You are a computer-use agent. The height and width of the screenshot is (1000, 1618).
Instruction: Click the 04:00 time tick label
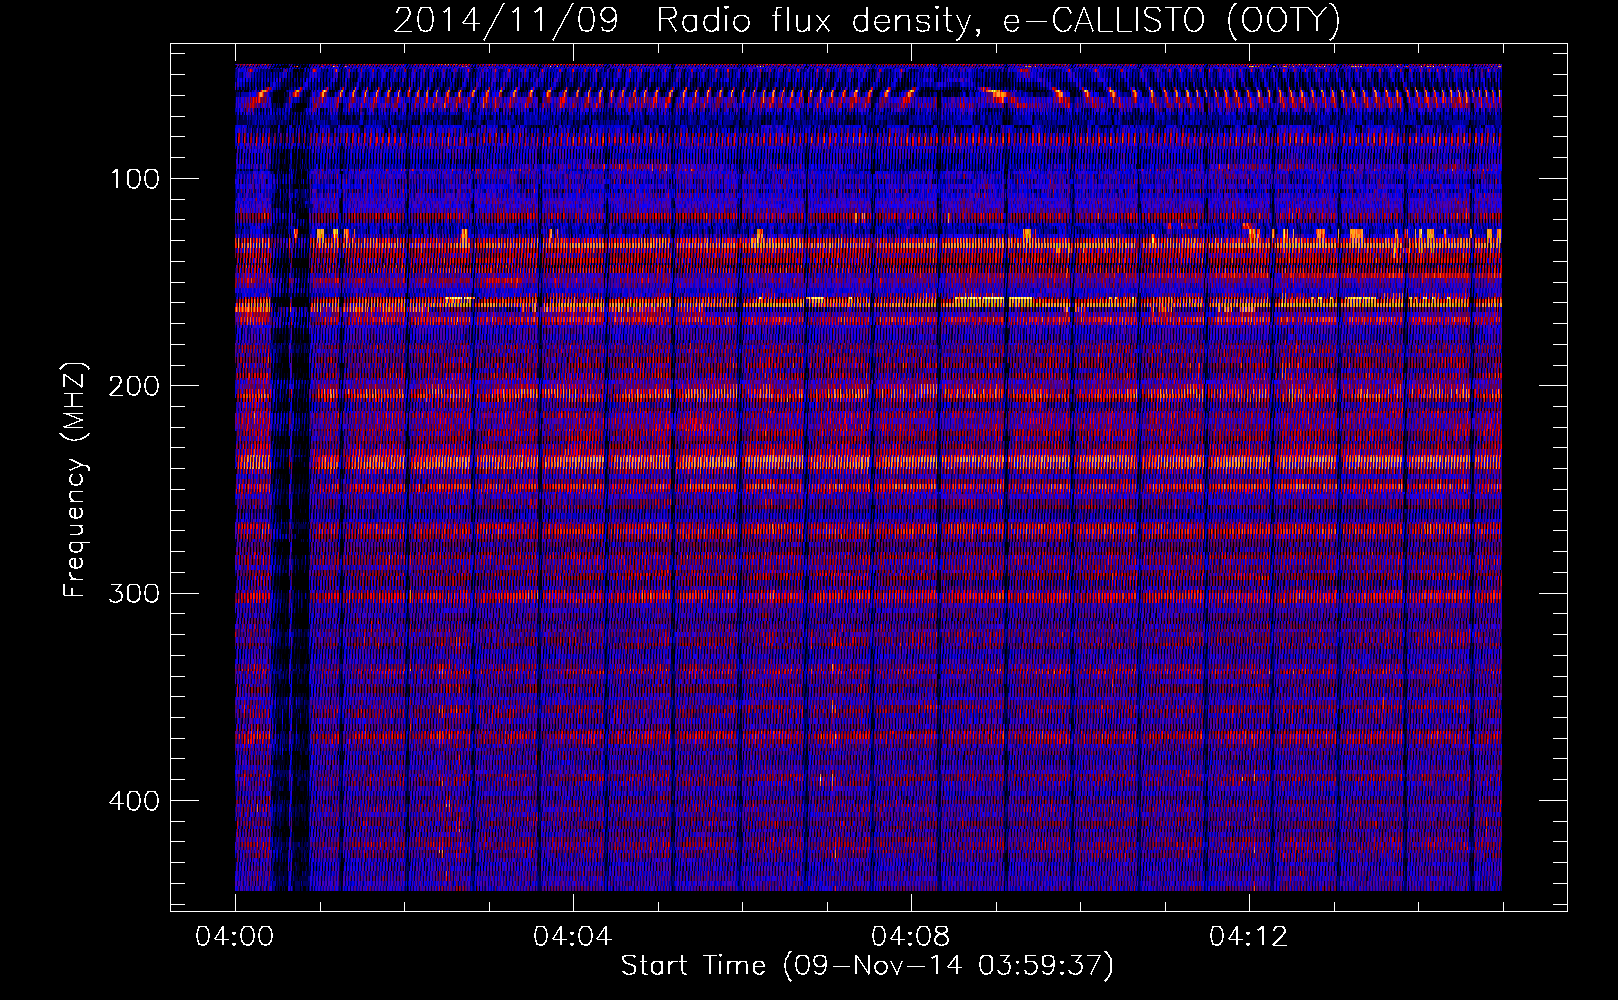click(235, 937)
